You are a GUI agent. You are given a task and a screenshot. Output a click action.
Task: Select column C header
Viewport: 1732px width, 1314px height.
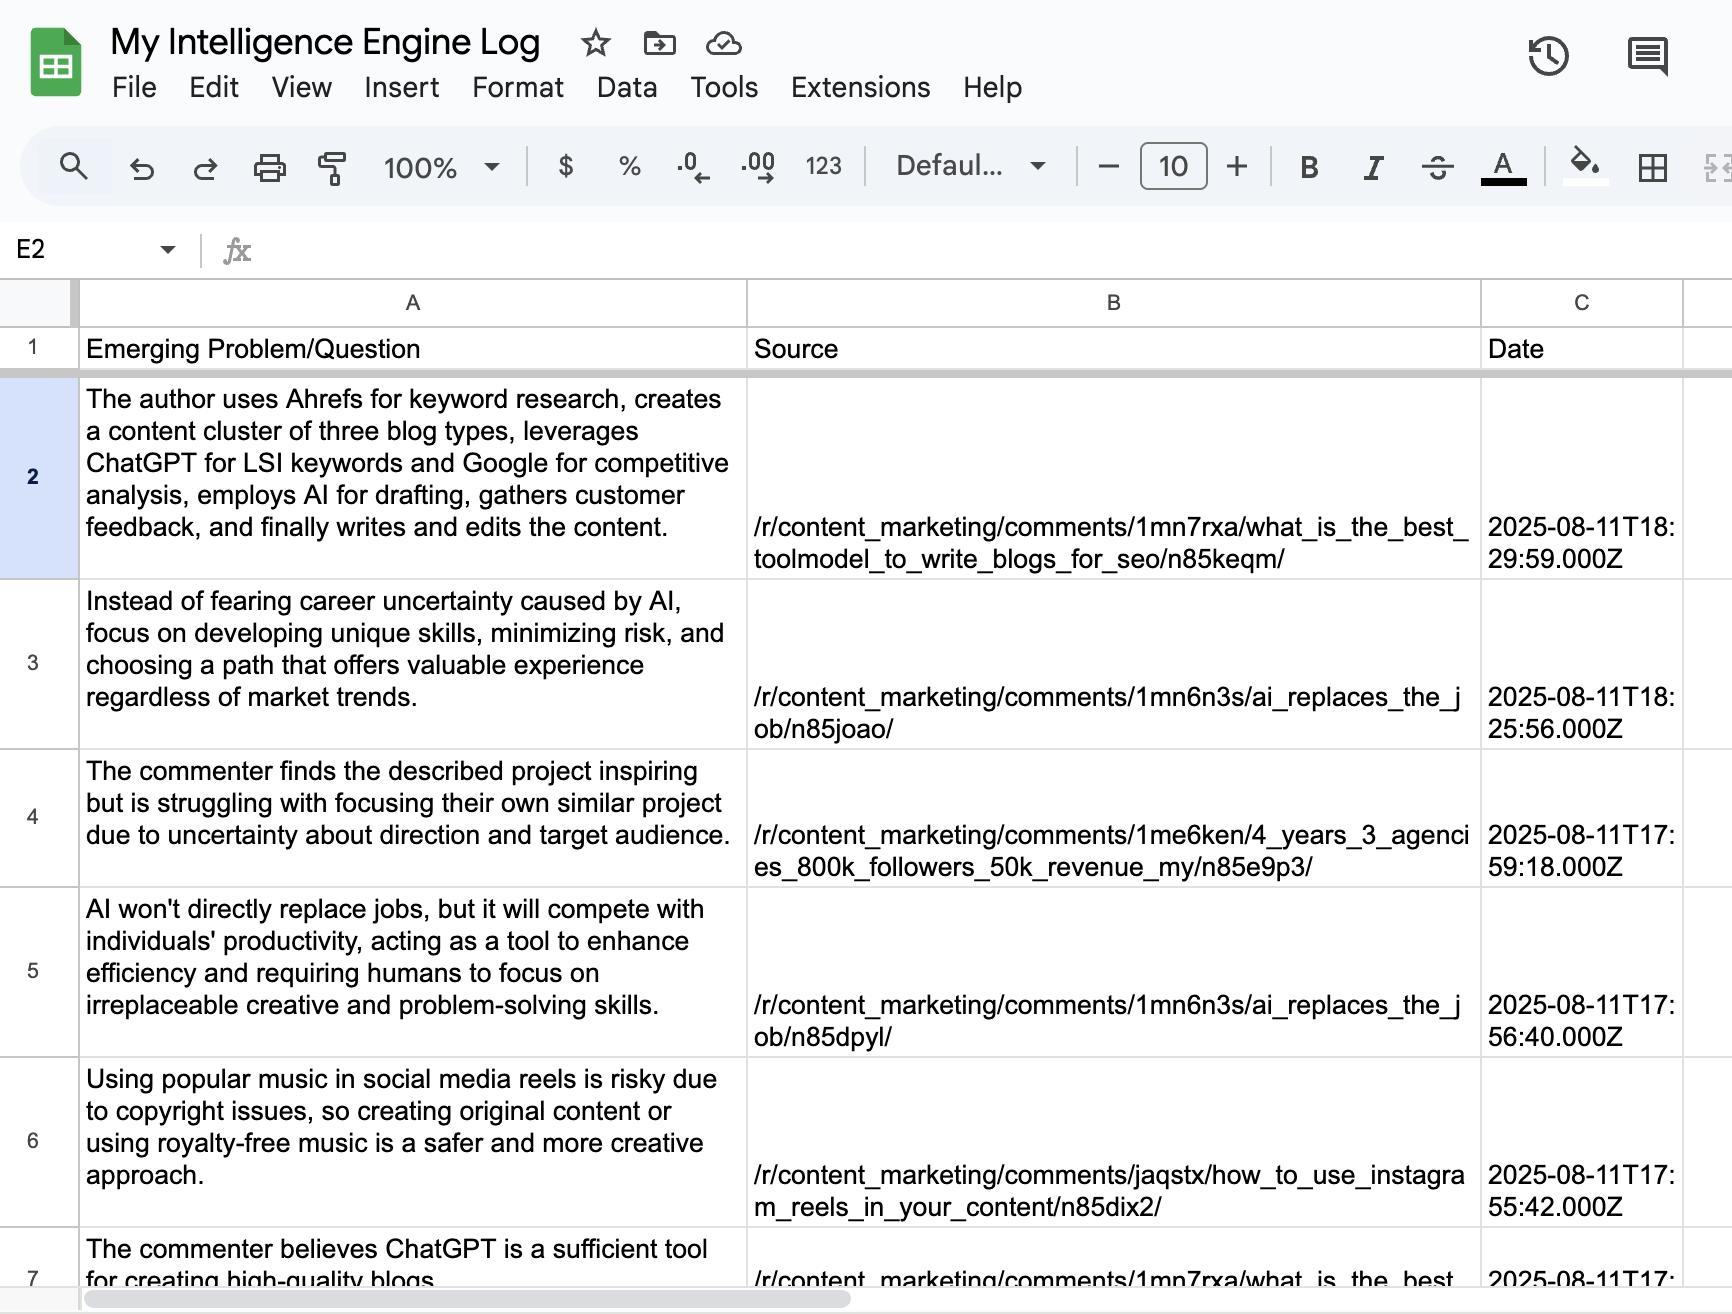click(1581, 303)
